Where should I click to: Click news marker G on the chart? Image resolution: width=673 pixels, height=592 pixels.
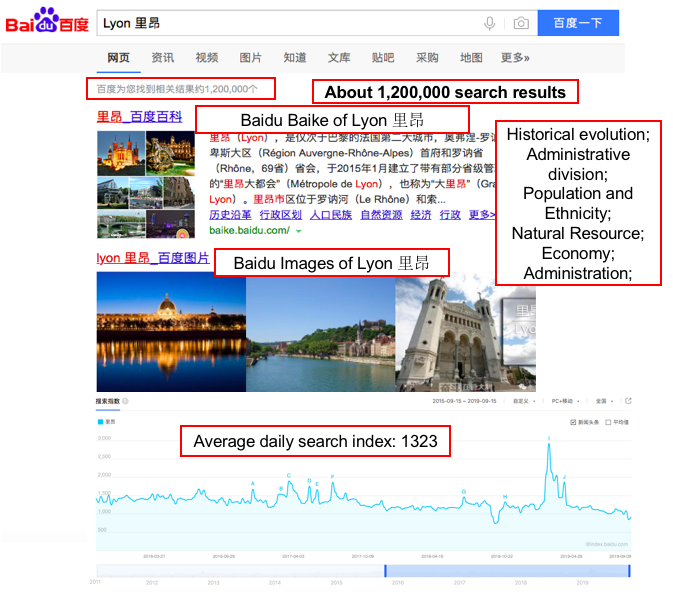464,492
